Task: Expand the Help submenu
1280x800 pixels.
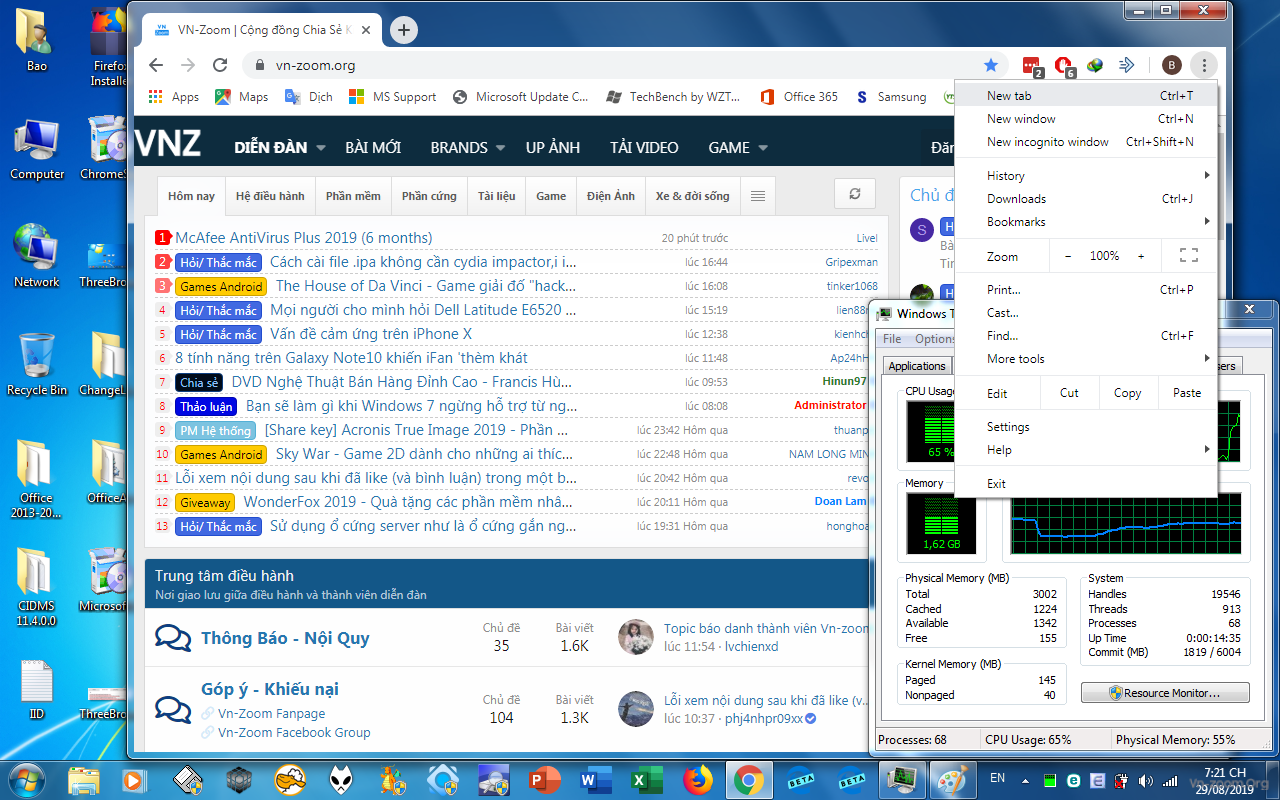Action: tap(1086, 450)
